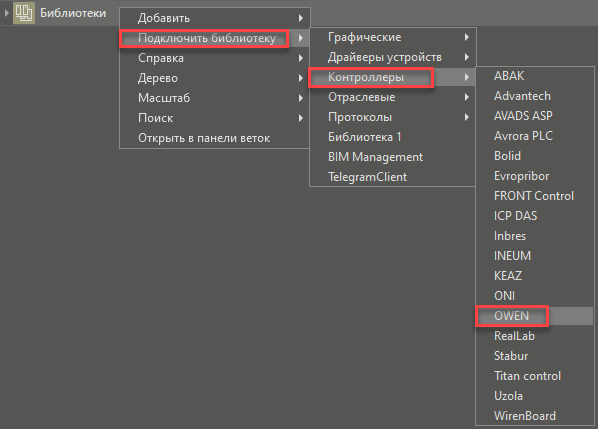This screenshot has height=429, width=598.
Task: Choose Подключить библиотеку menu entry
Action: [x=214, y=38]
